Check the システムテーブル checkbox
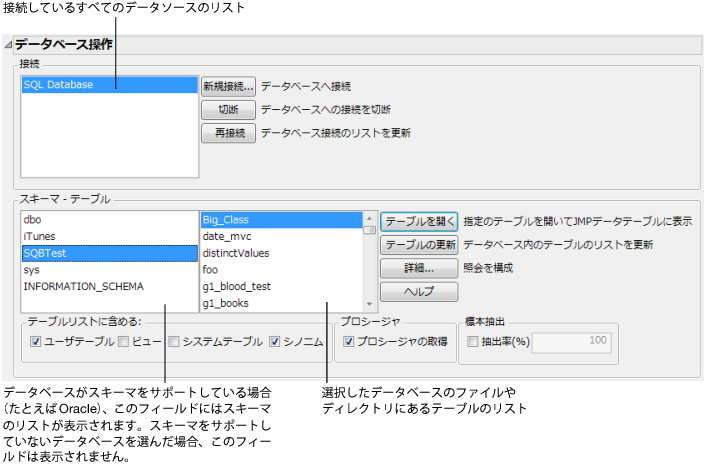709x467 pixels. click(174, 342)
